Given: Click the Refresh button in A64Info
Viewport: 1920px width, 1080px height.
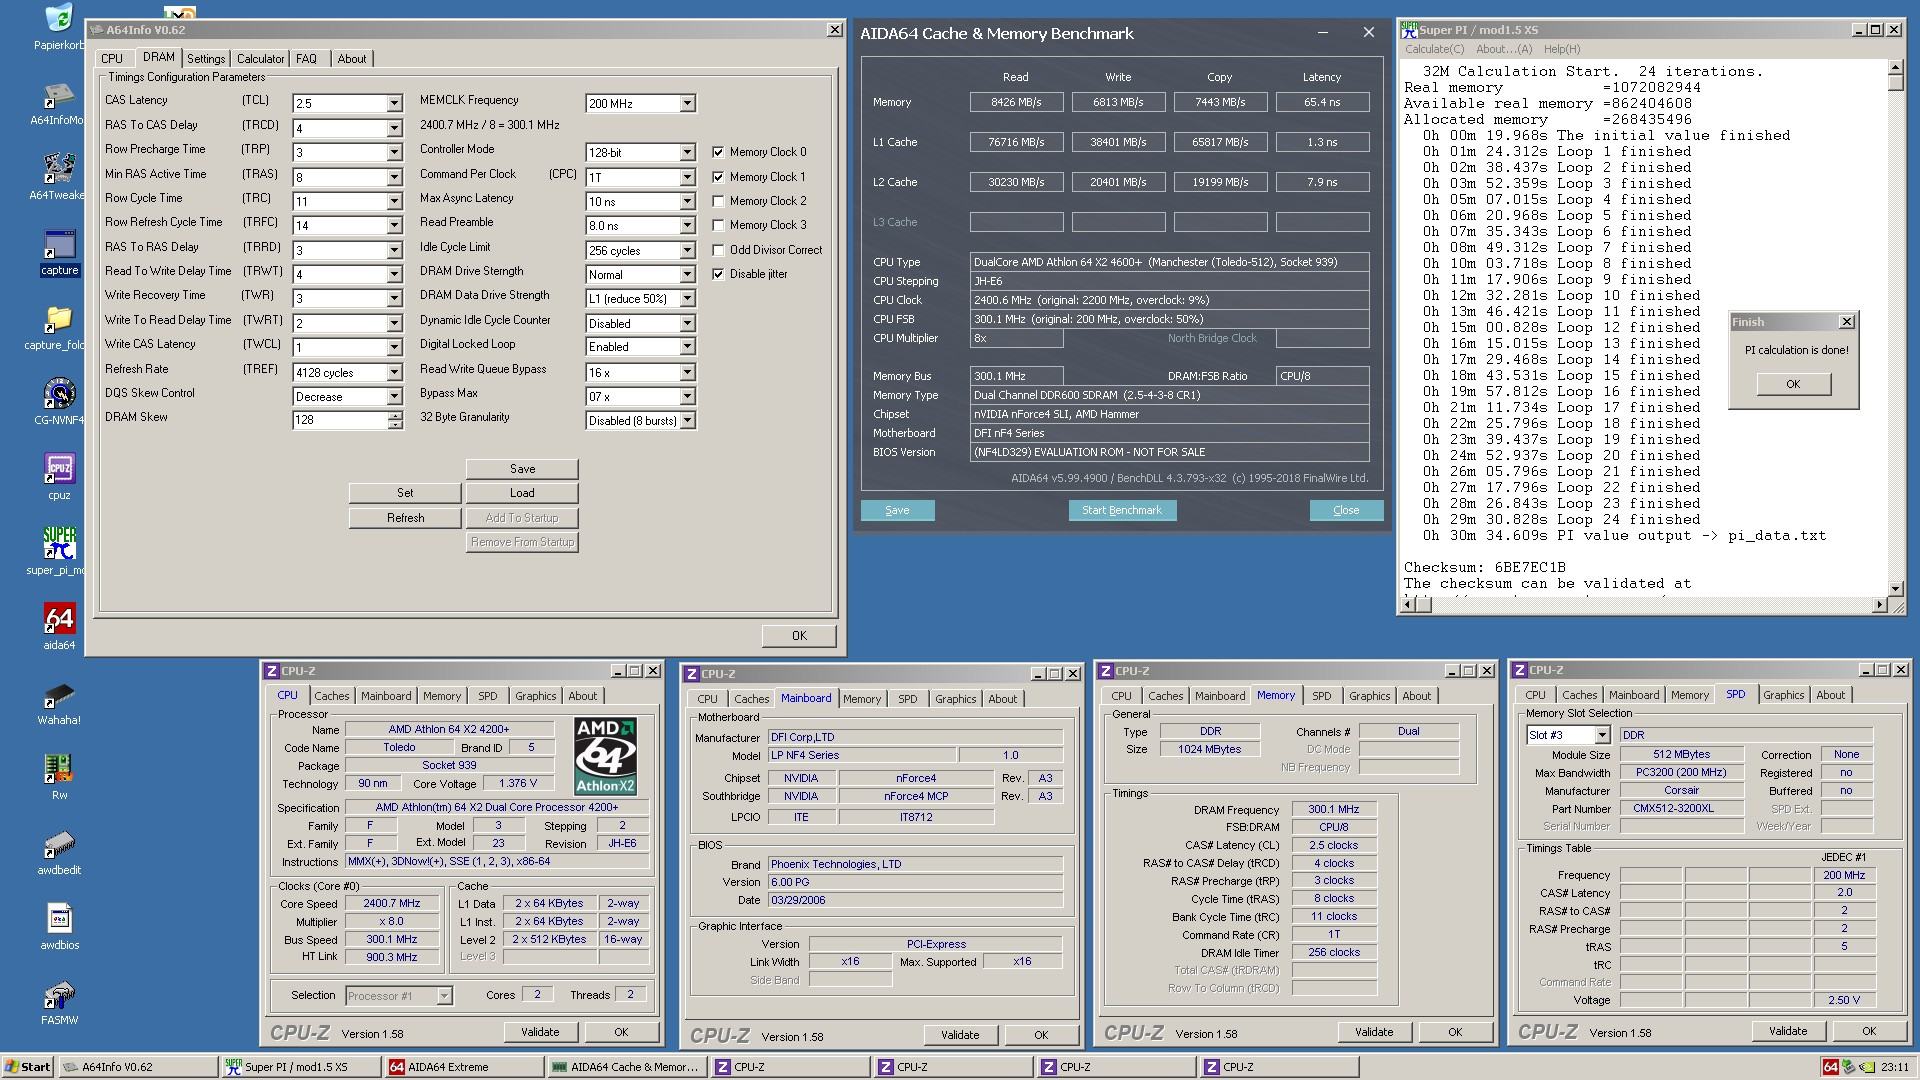Looking at the screenshot, I should point(405,518).
